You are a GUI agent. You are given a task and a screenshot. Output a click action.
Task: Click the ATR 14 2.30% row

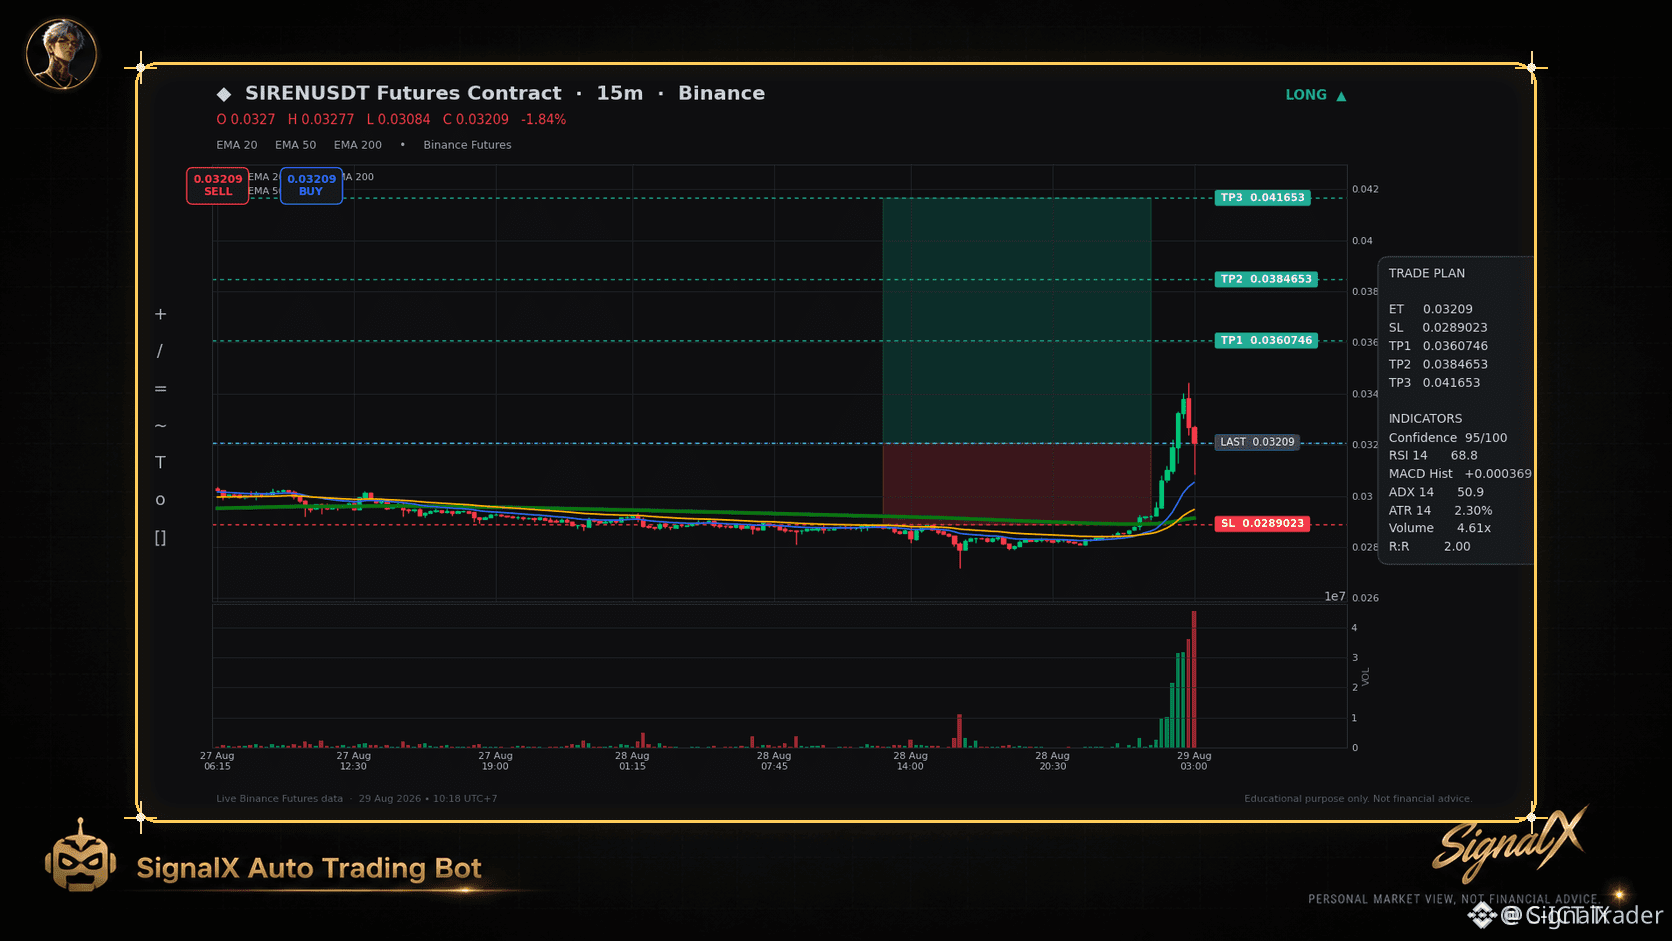click(x=1440, y=510)
